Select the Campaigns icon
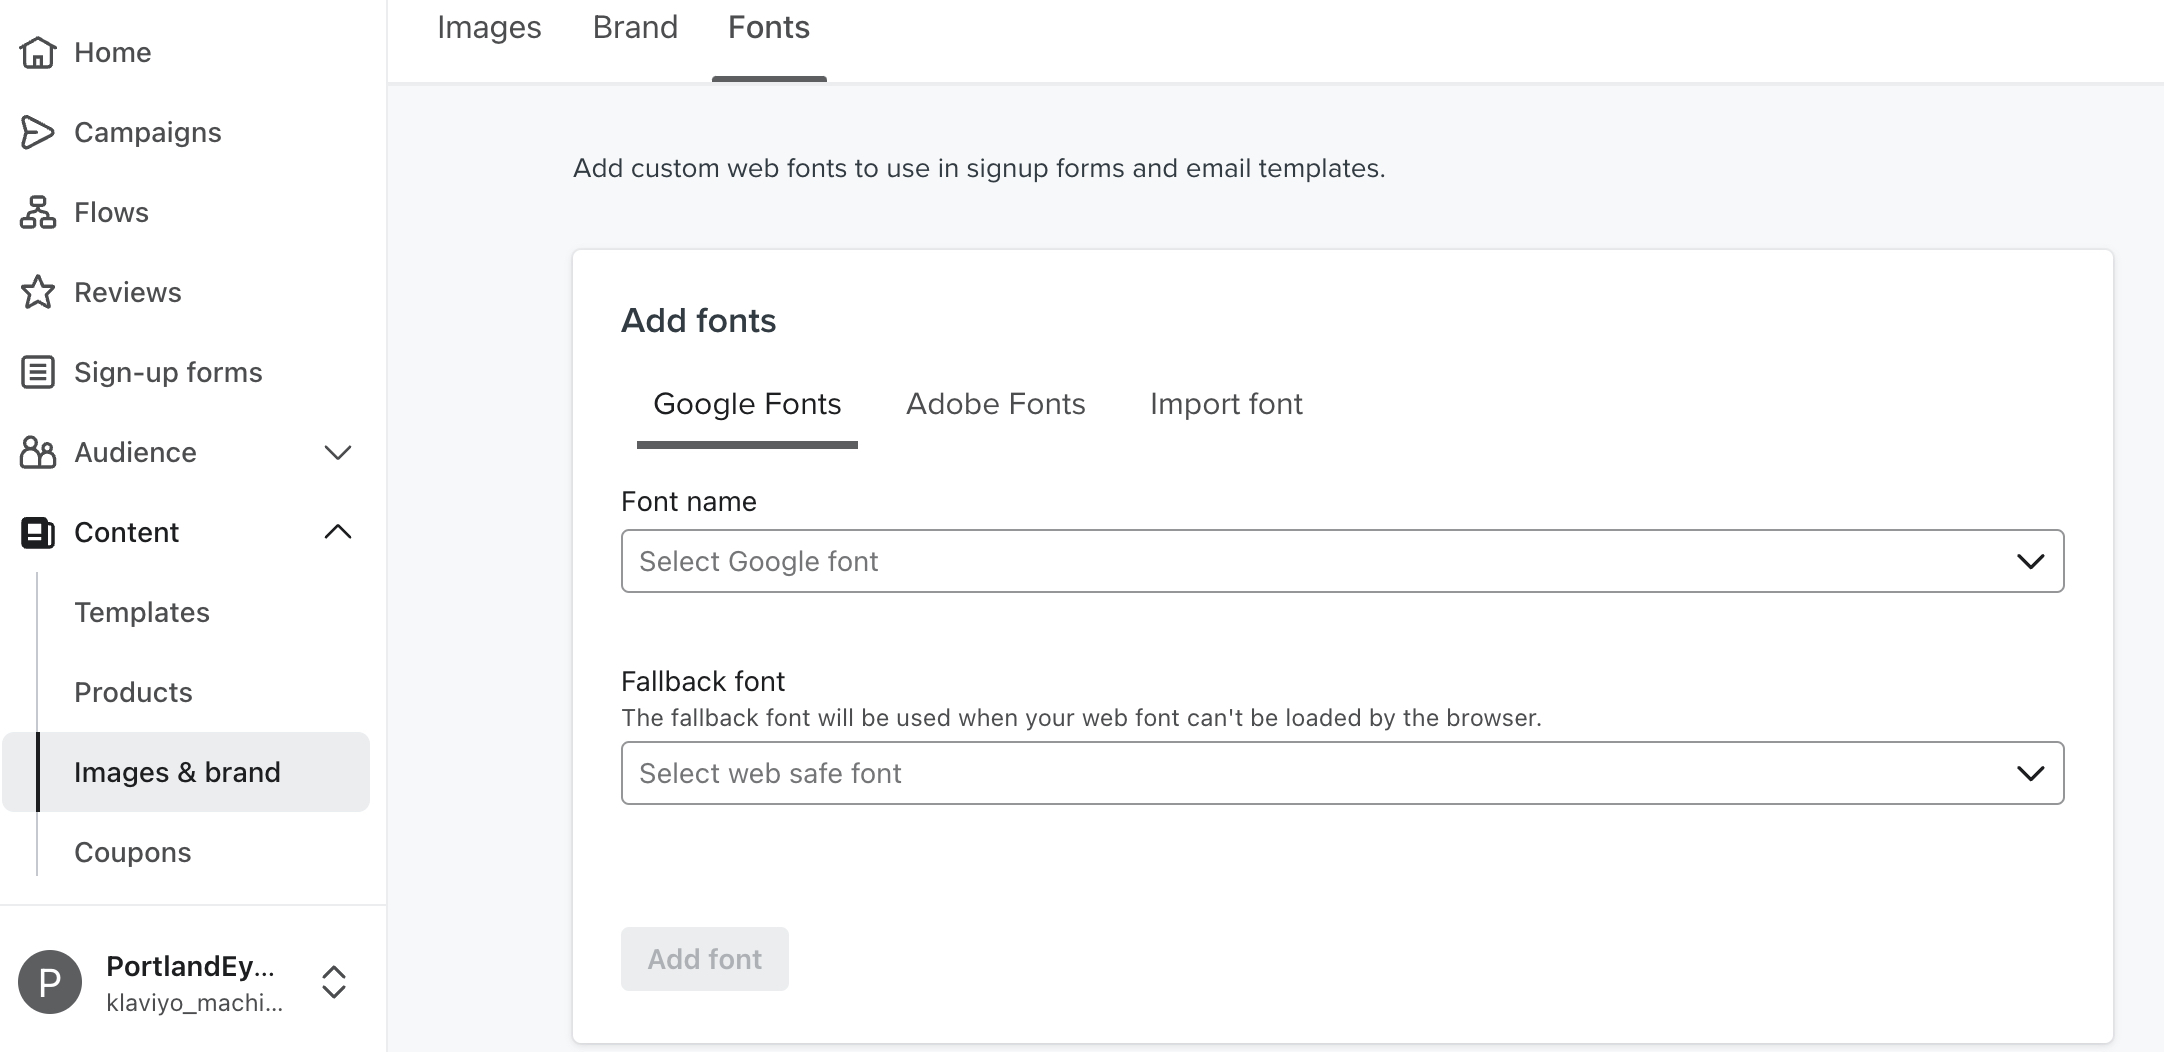This screenshot has height=1052, width=2164. [37, 131]
